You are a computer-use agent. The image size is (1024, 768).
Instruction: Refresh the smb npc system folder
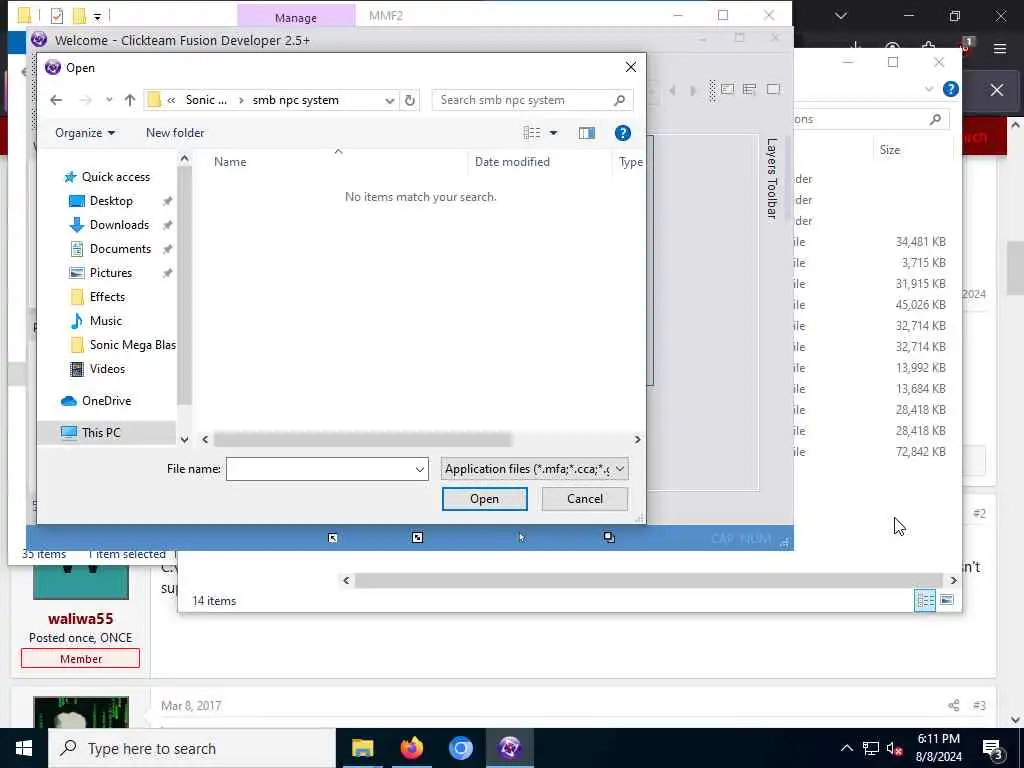(x=409, y=100)
